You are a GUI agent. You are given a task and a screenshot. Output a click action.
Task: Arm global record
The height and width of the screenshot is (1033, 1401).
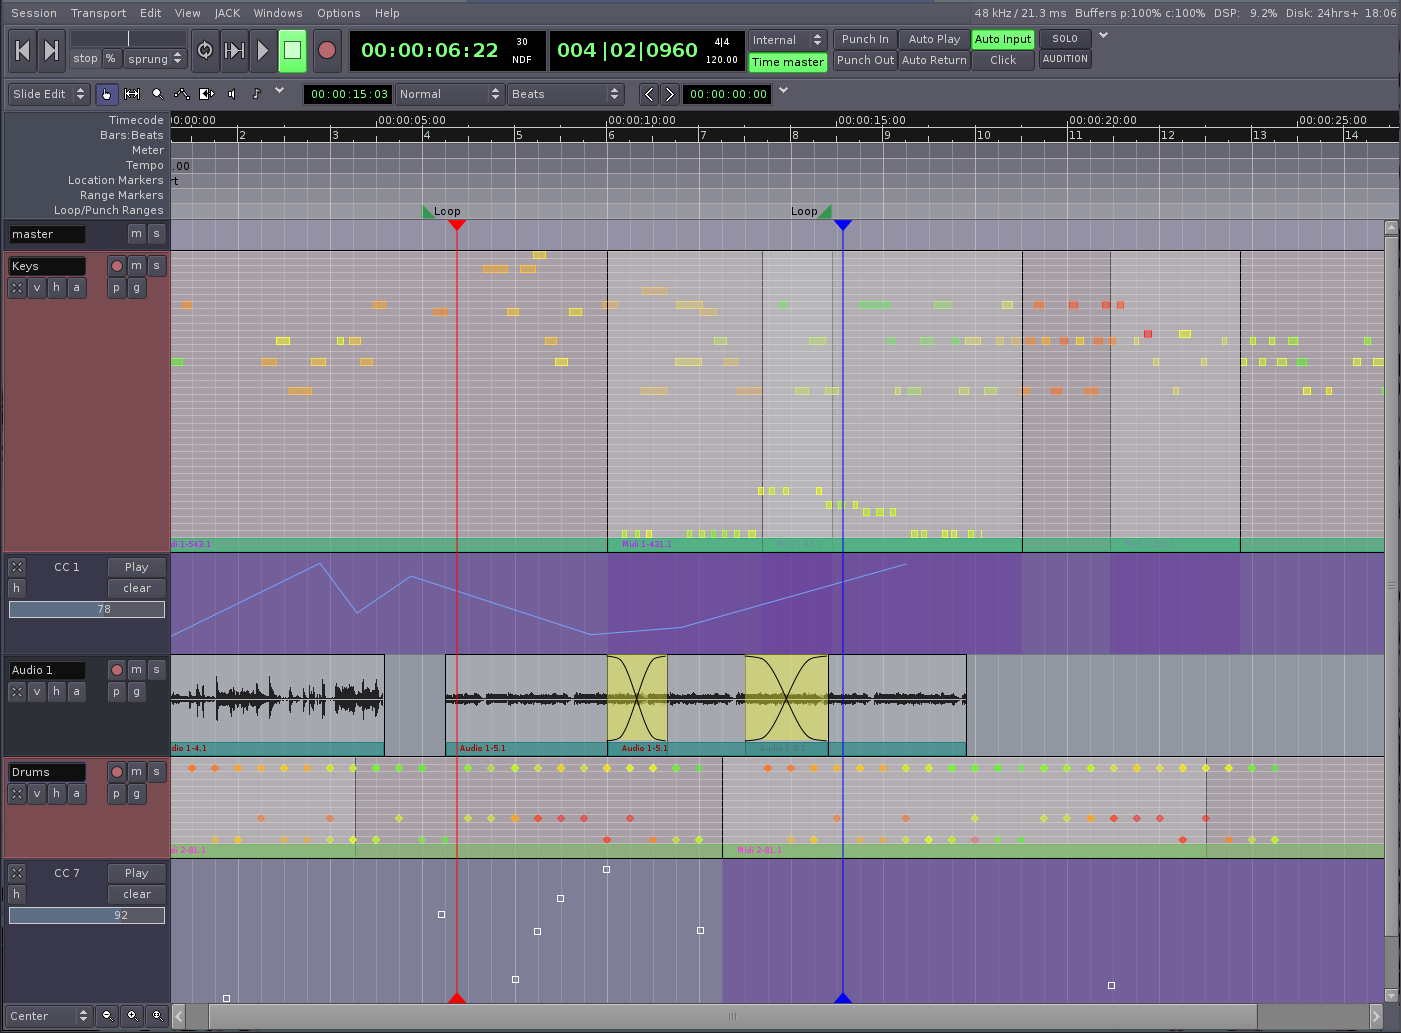click(x=326, y=50)
